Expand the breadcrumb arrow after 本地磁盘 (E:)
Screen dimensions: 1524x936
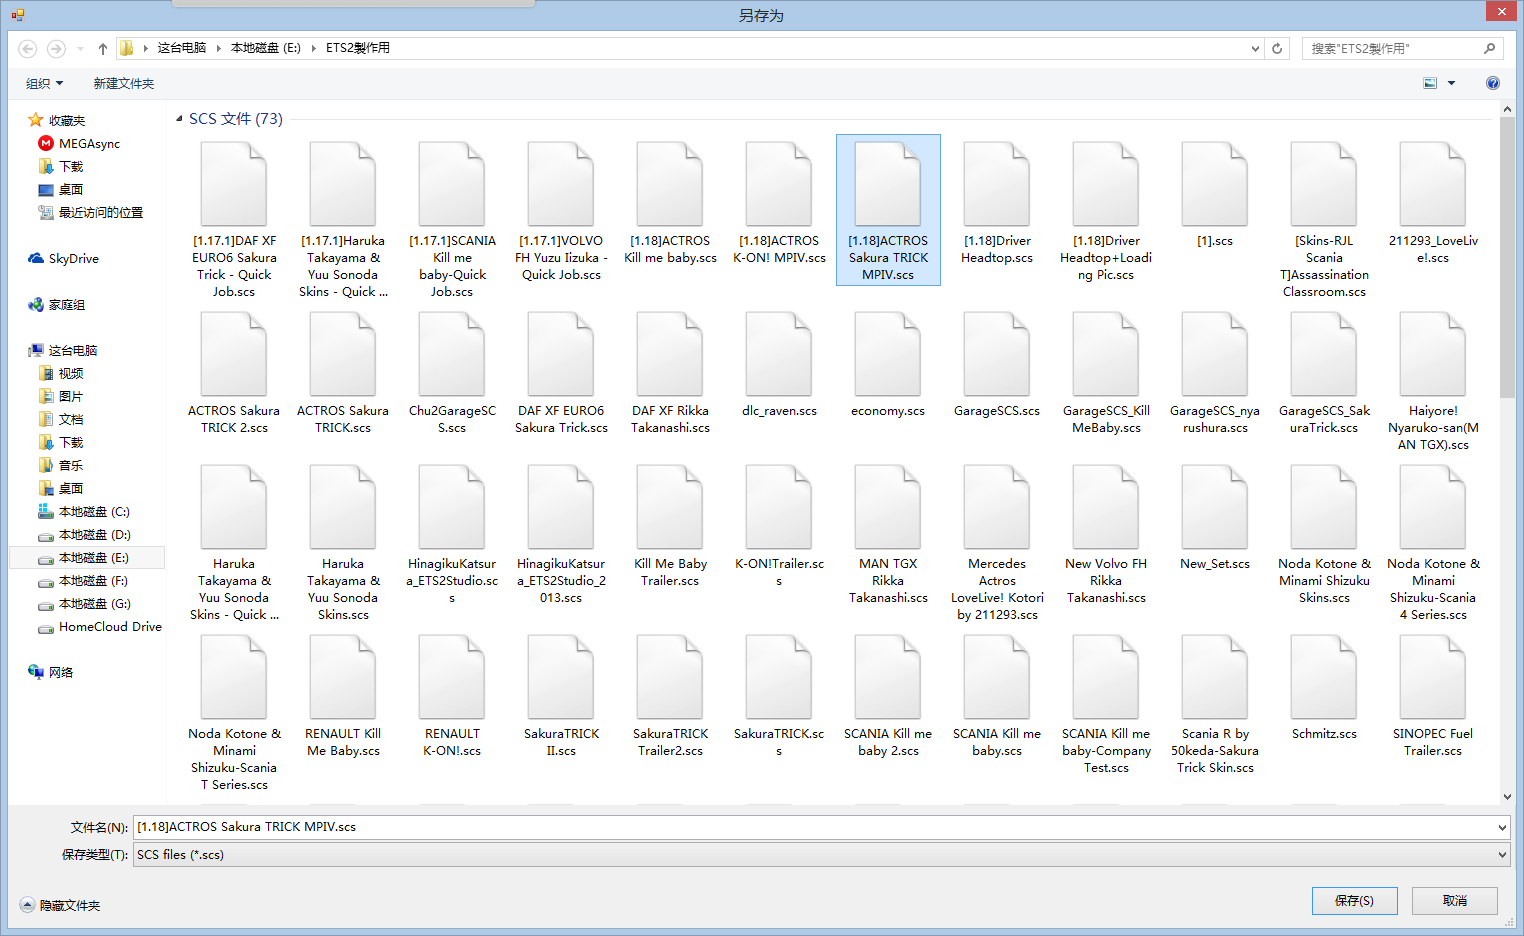pyautogui.click(x=313, y=48)
